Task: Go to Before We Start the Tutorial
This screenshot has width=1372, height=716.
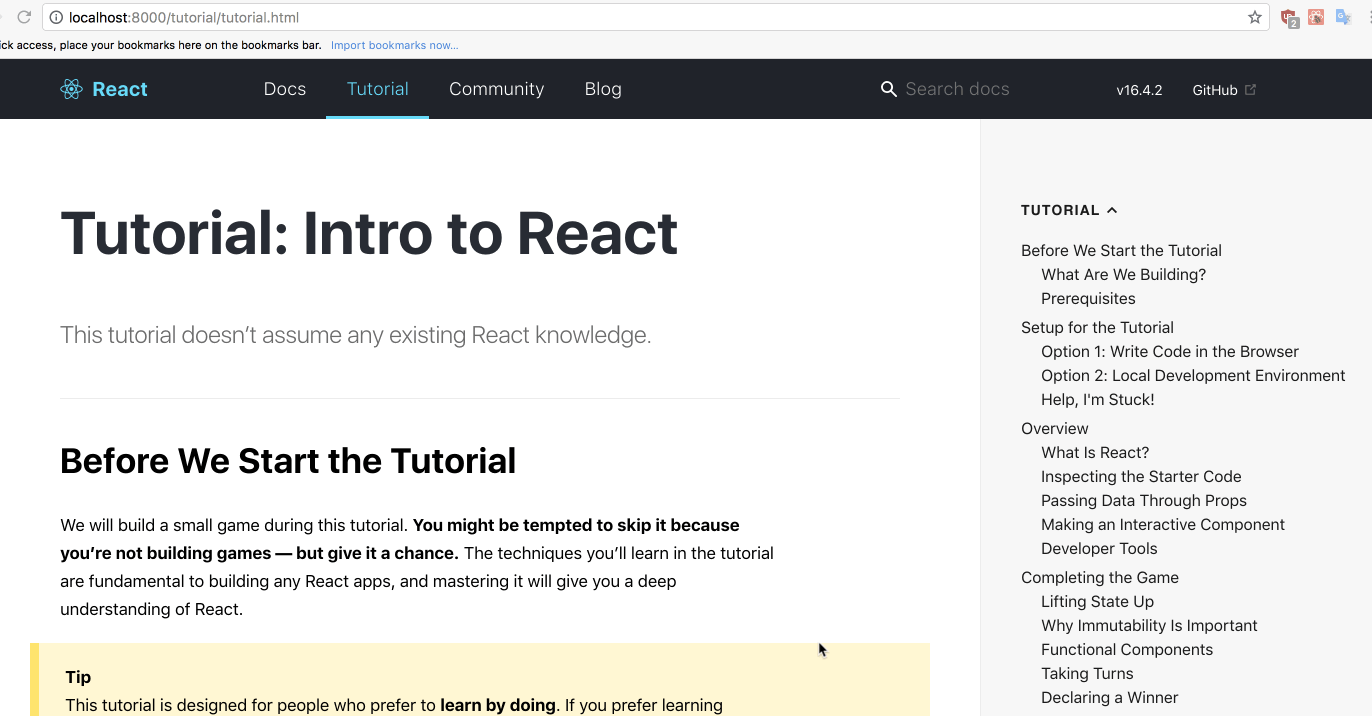Action: click(x=1121, y=250)
